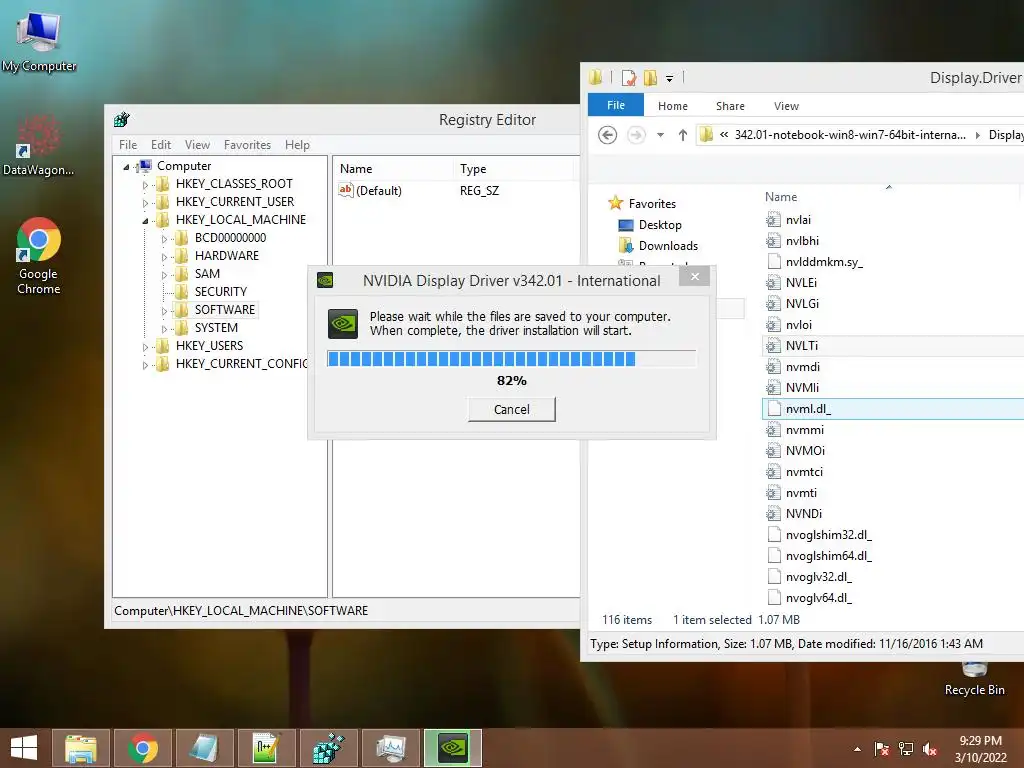The image size is (1024, 768).
Task: Click the 82% extraction progress bar
Action: (x=511, y=359)
